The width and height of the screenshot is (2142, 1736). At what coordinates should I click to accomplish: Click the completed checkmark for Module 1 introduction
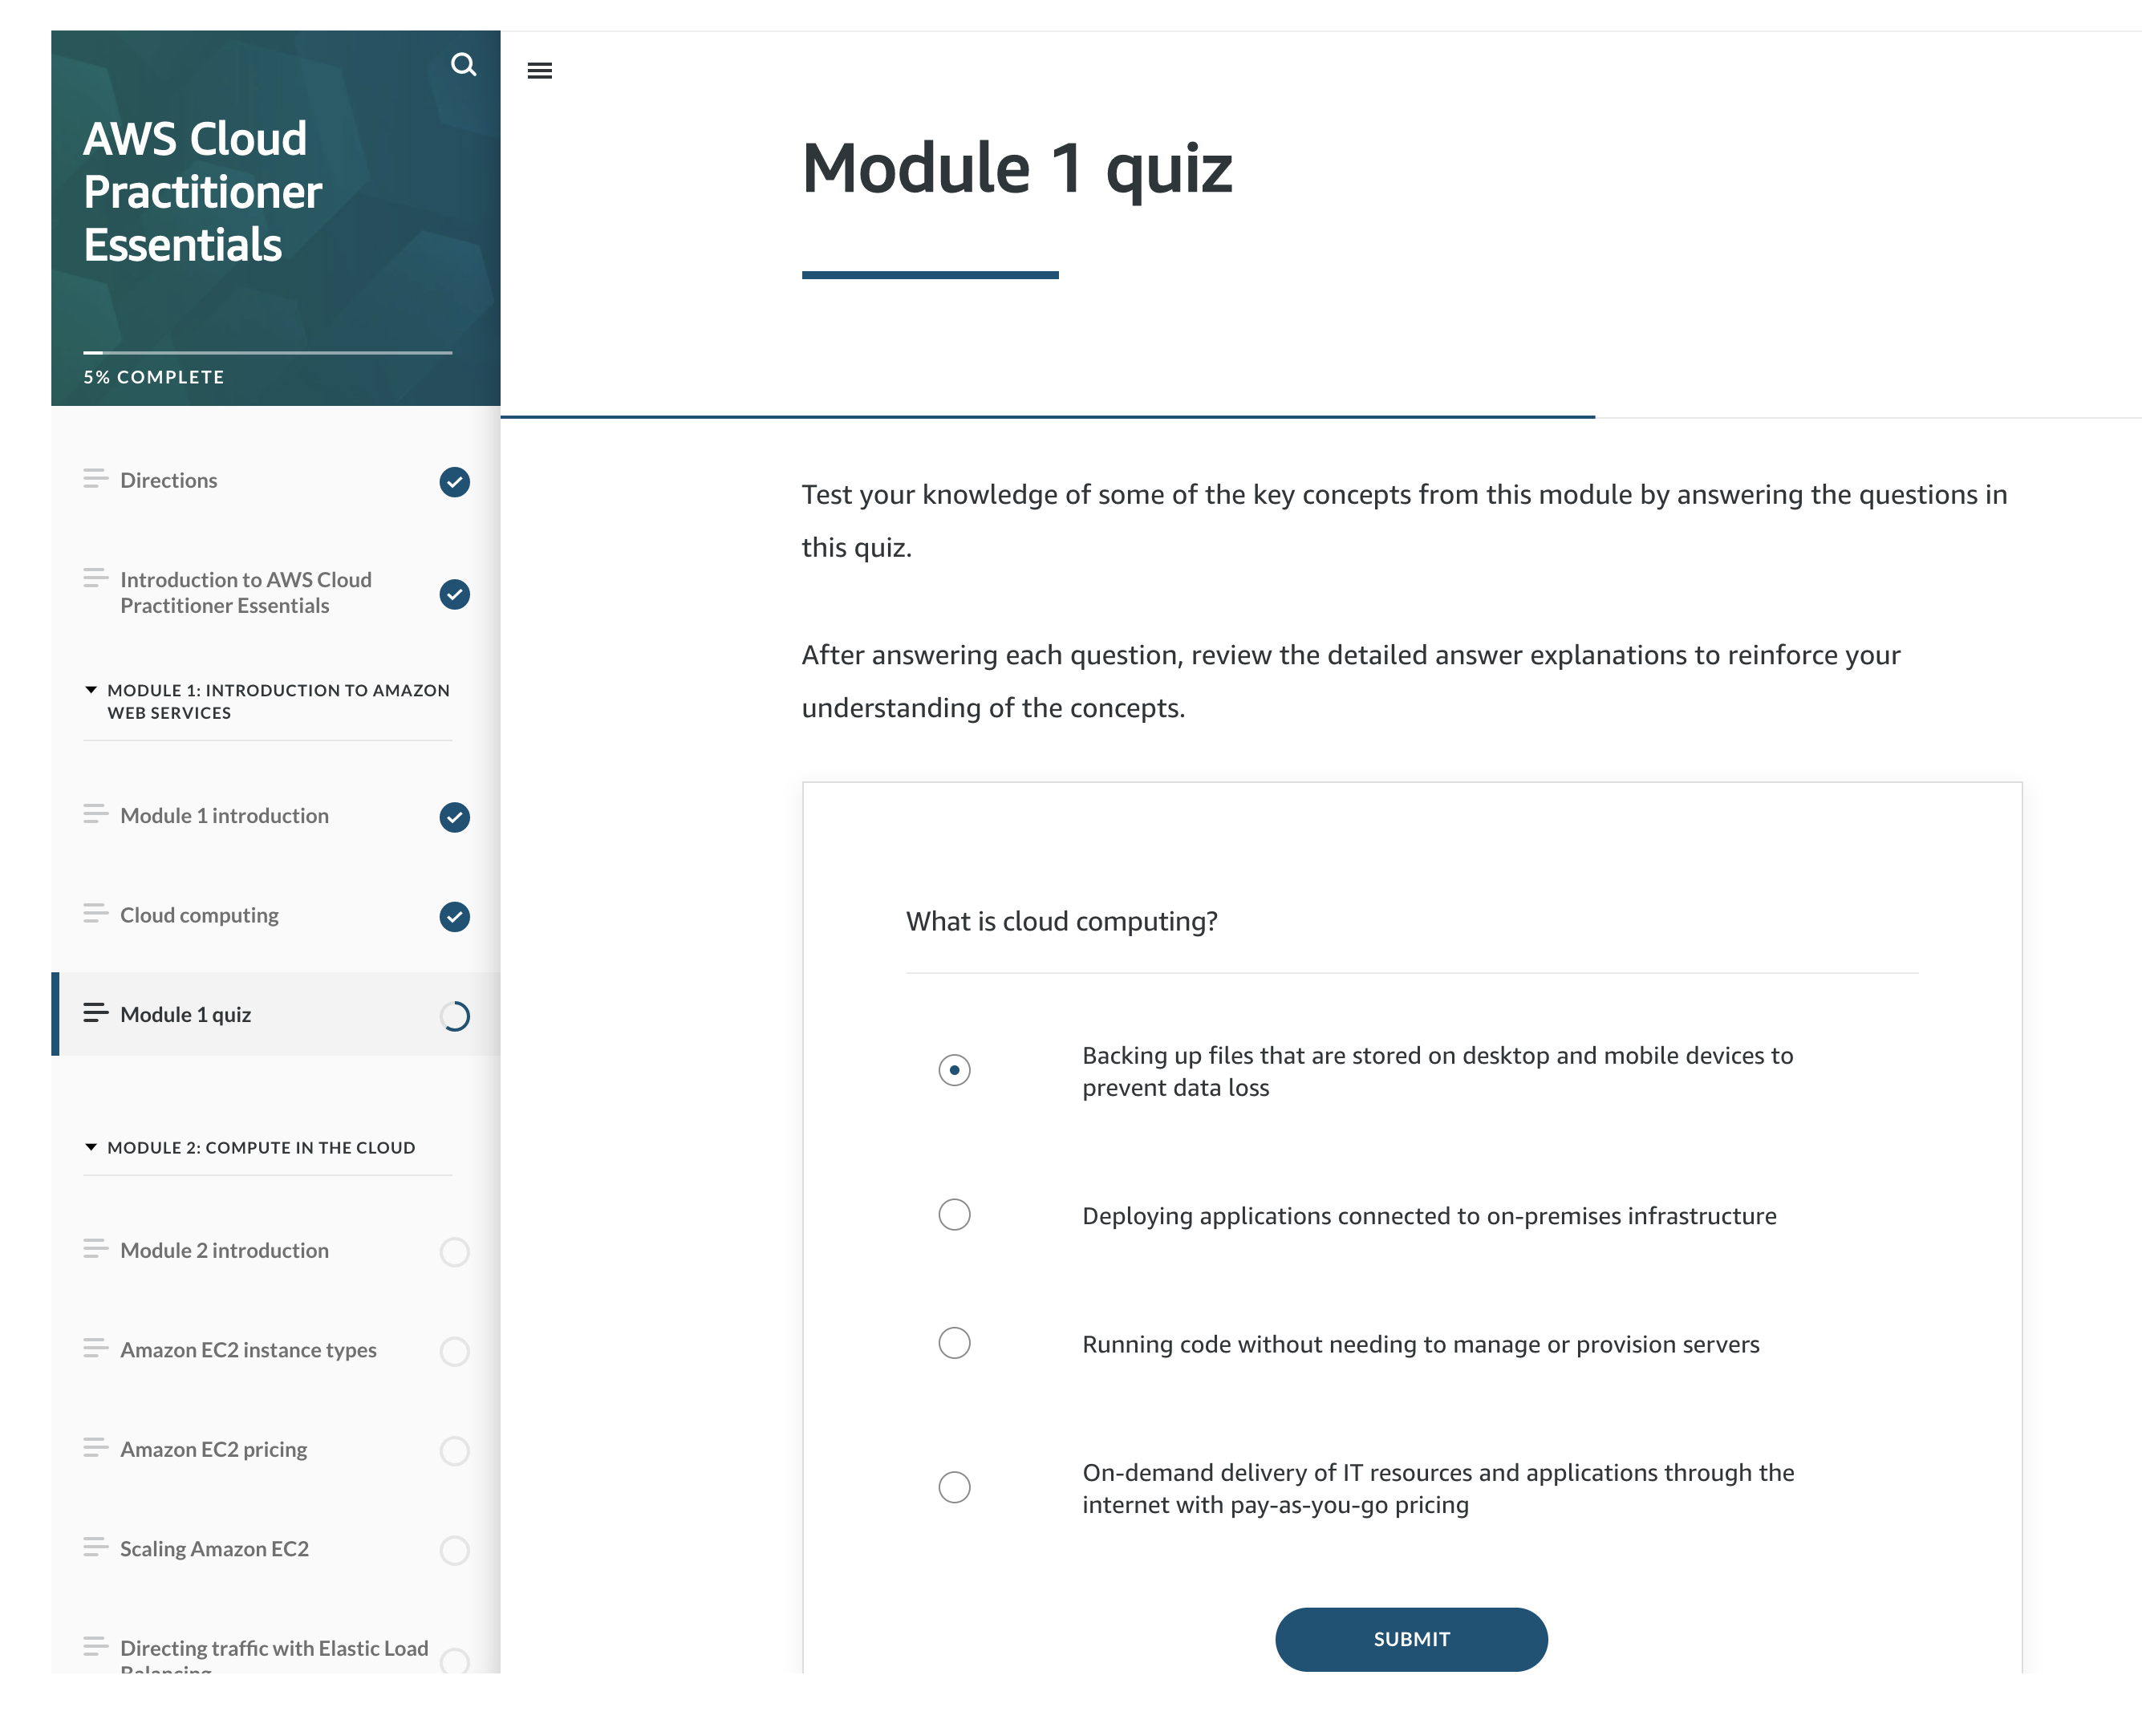[456, 817]
